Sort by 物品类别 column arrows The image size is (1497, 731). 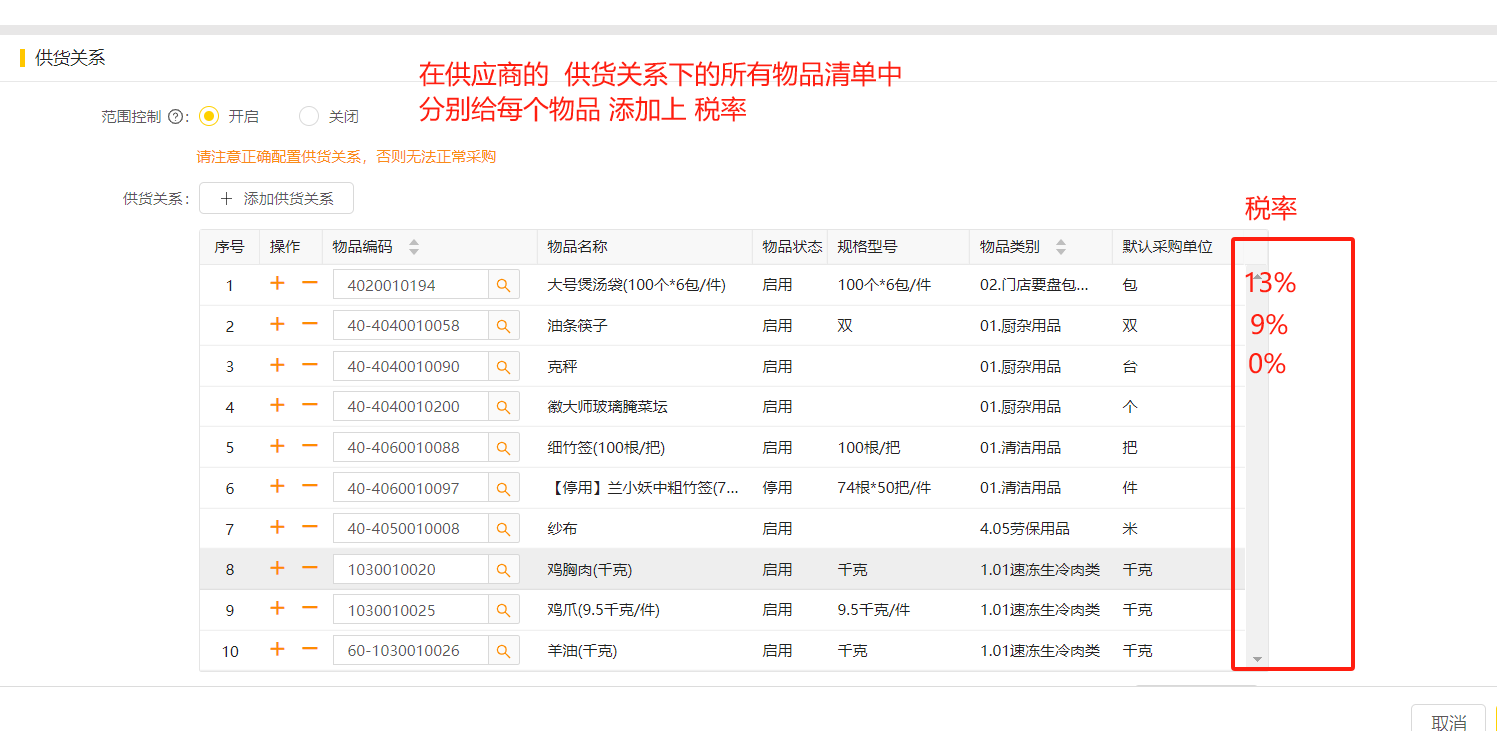point(1061,247)
